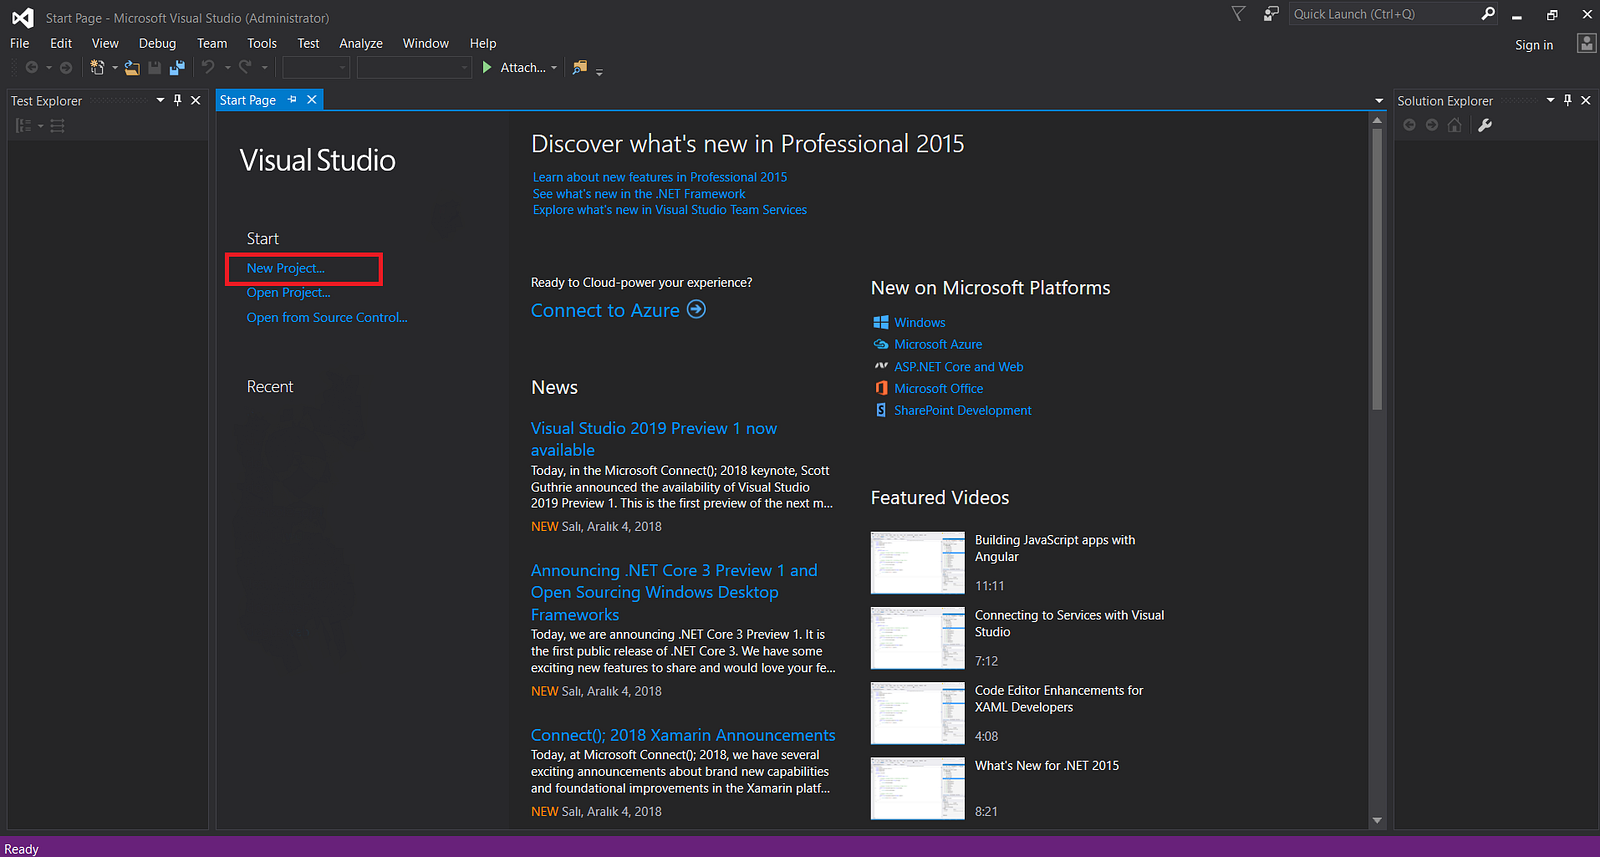Click the SharePoint logo icon
The height and width of the screenshot is (857, 1600).
point(881,410)
